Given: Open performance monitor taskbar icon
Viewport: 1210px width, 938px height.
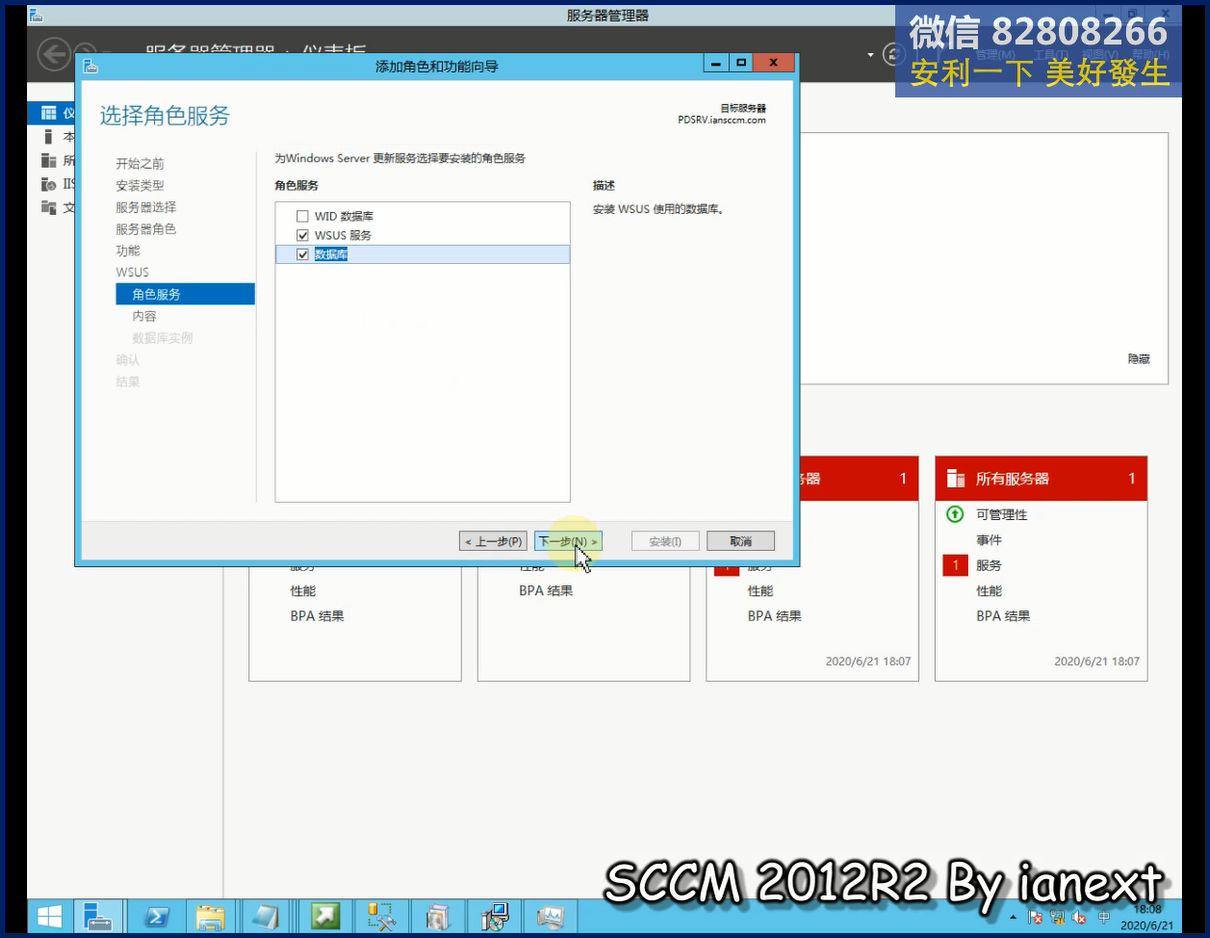Looking at the screenshot, I should pos(550,915).
